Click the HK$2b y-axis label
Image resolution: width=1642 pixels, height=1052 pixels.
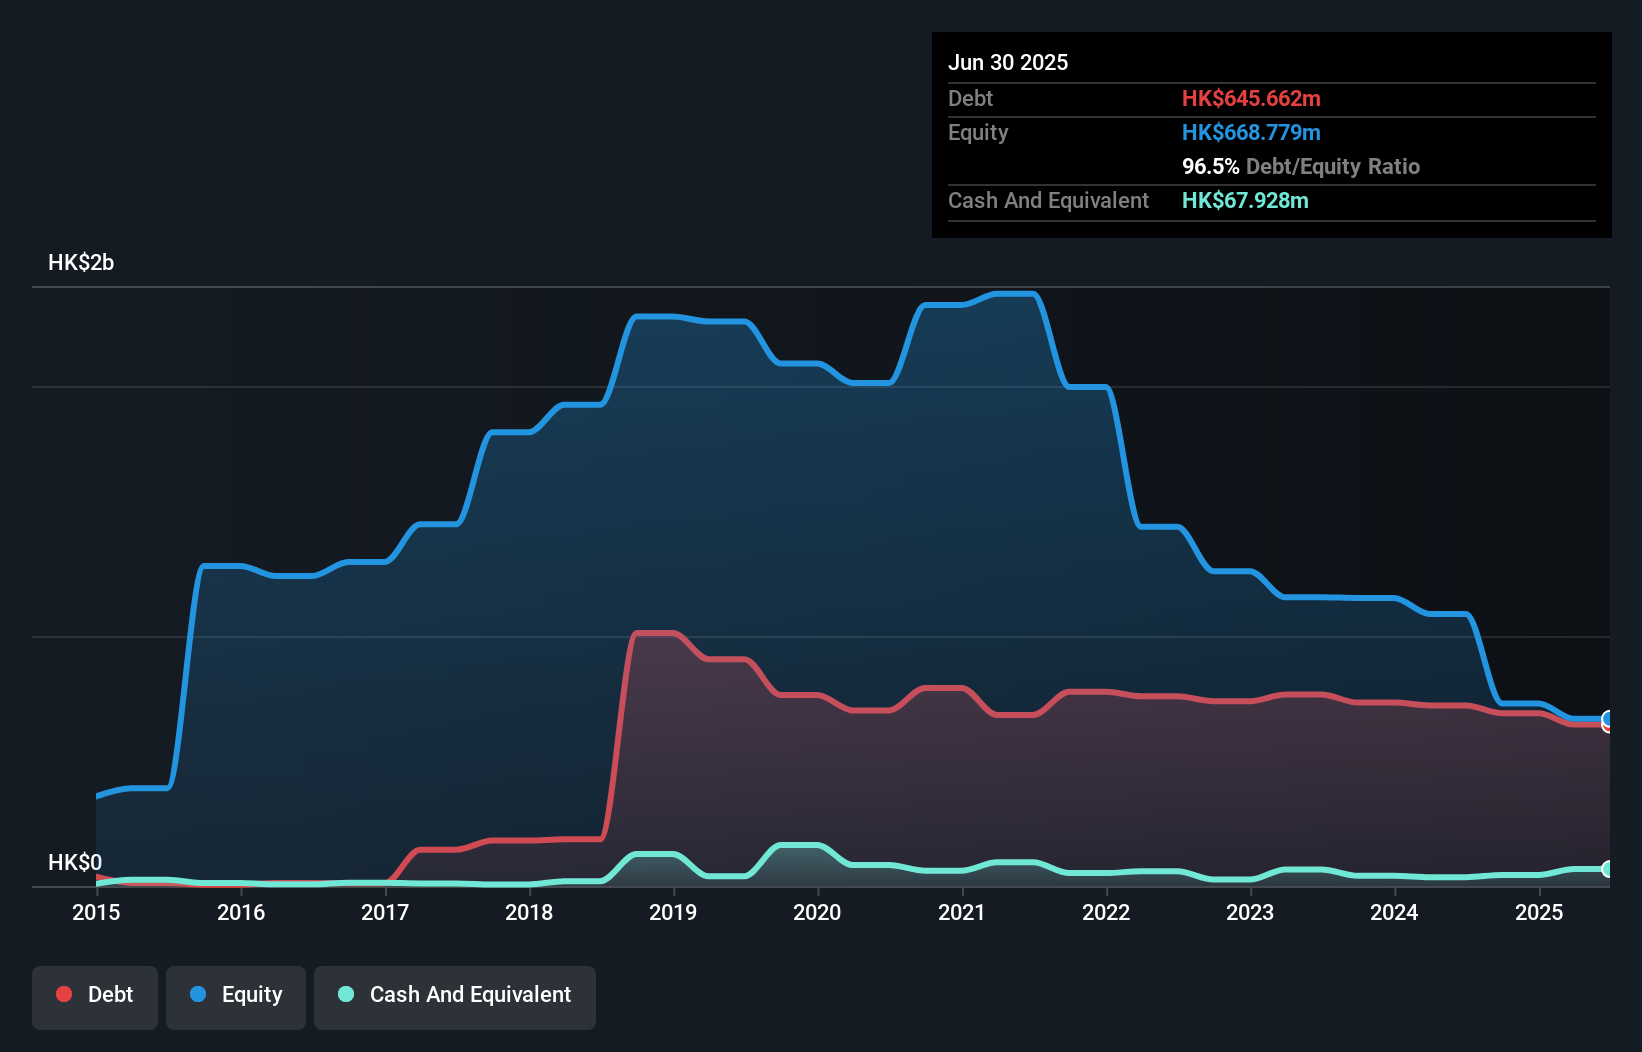click(81, 263)
